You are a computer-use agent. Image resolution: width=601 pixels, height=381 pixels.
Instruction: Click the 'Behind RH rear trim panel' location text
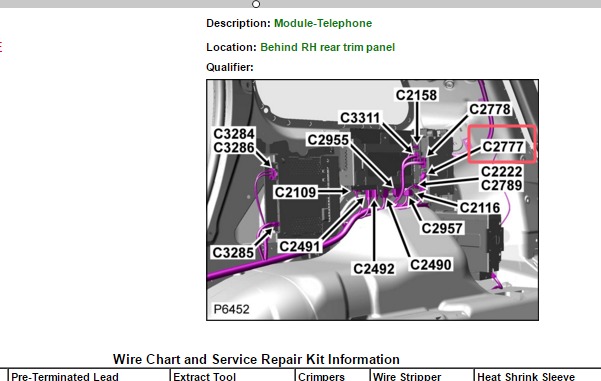click(x=327, y=47)
